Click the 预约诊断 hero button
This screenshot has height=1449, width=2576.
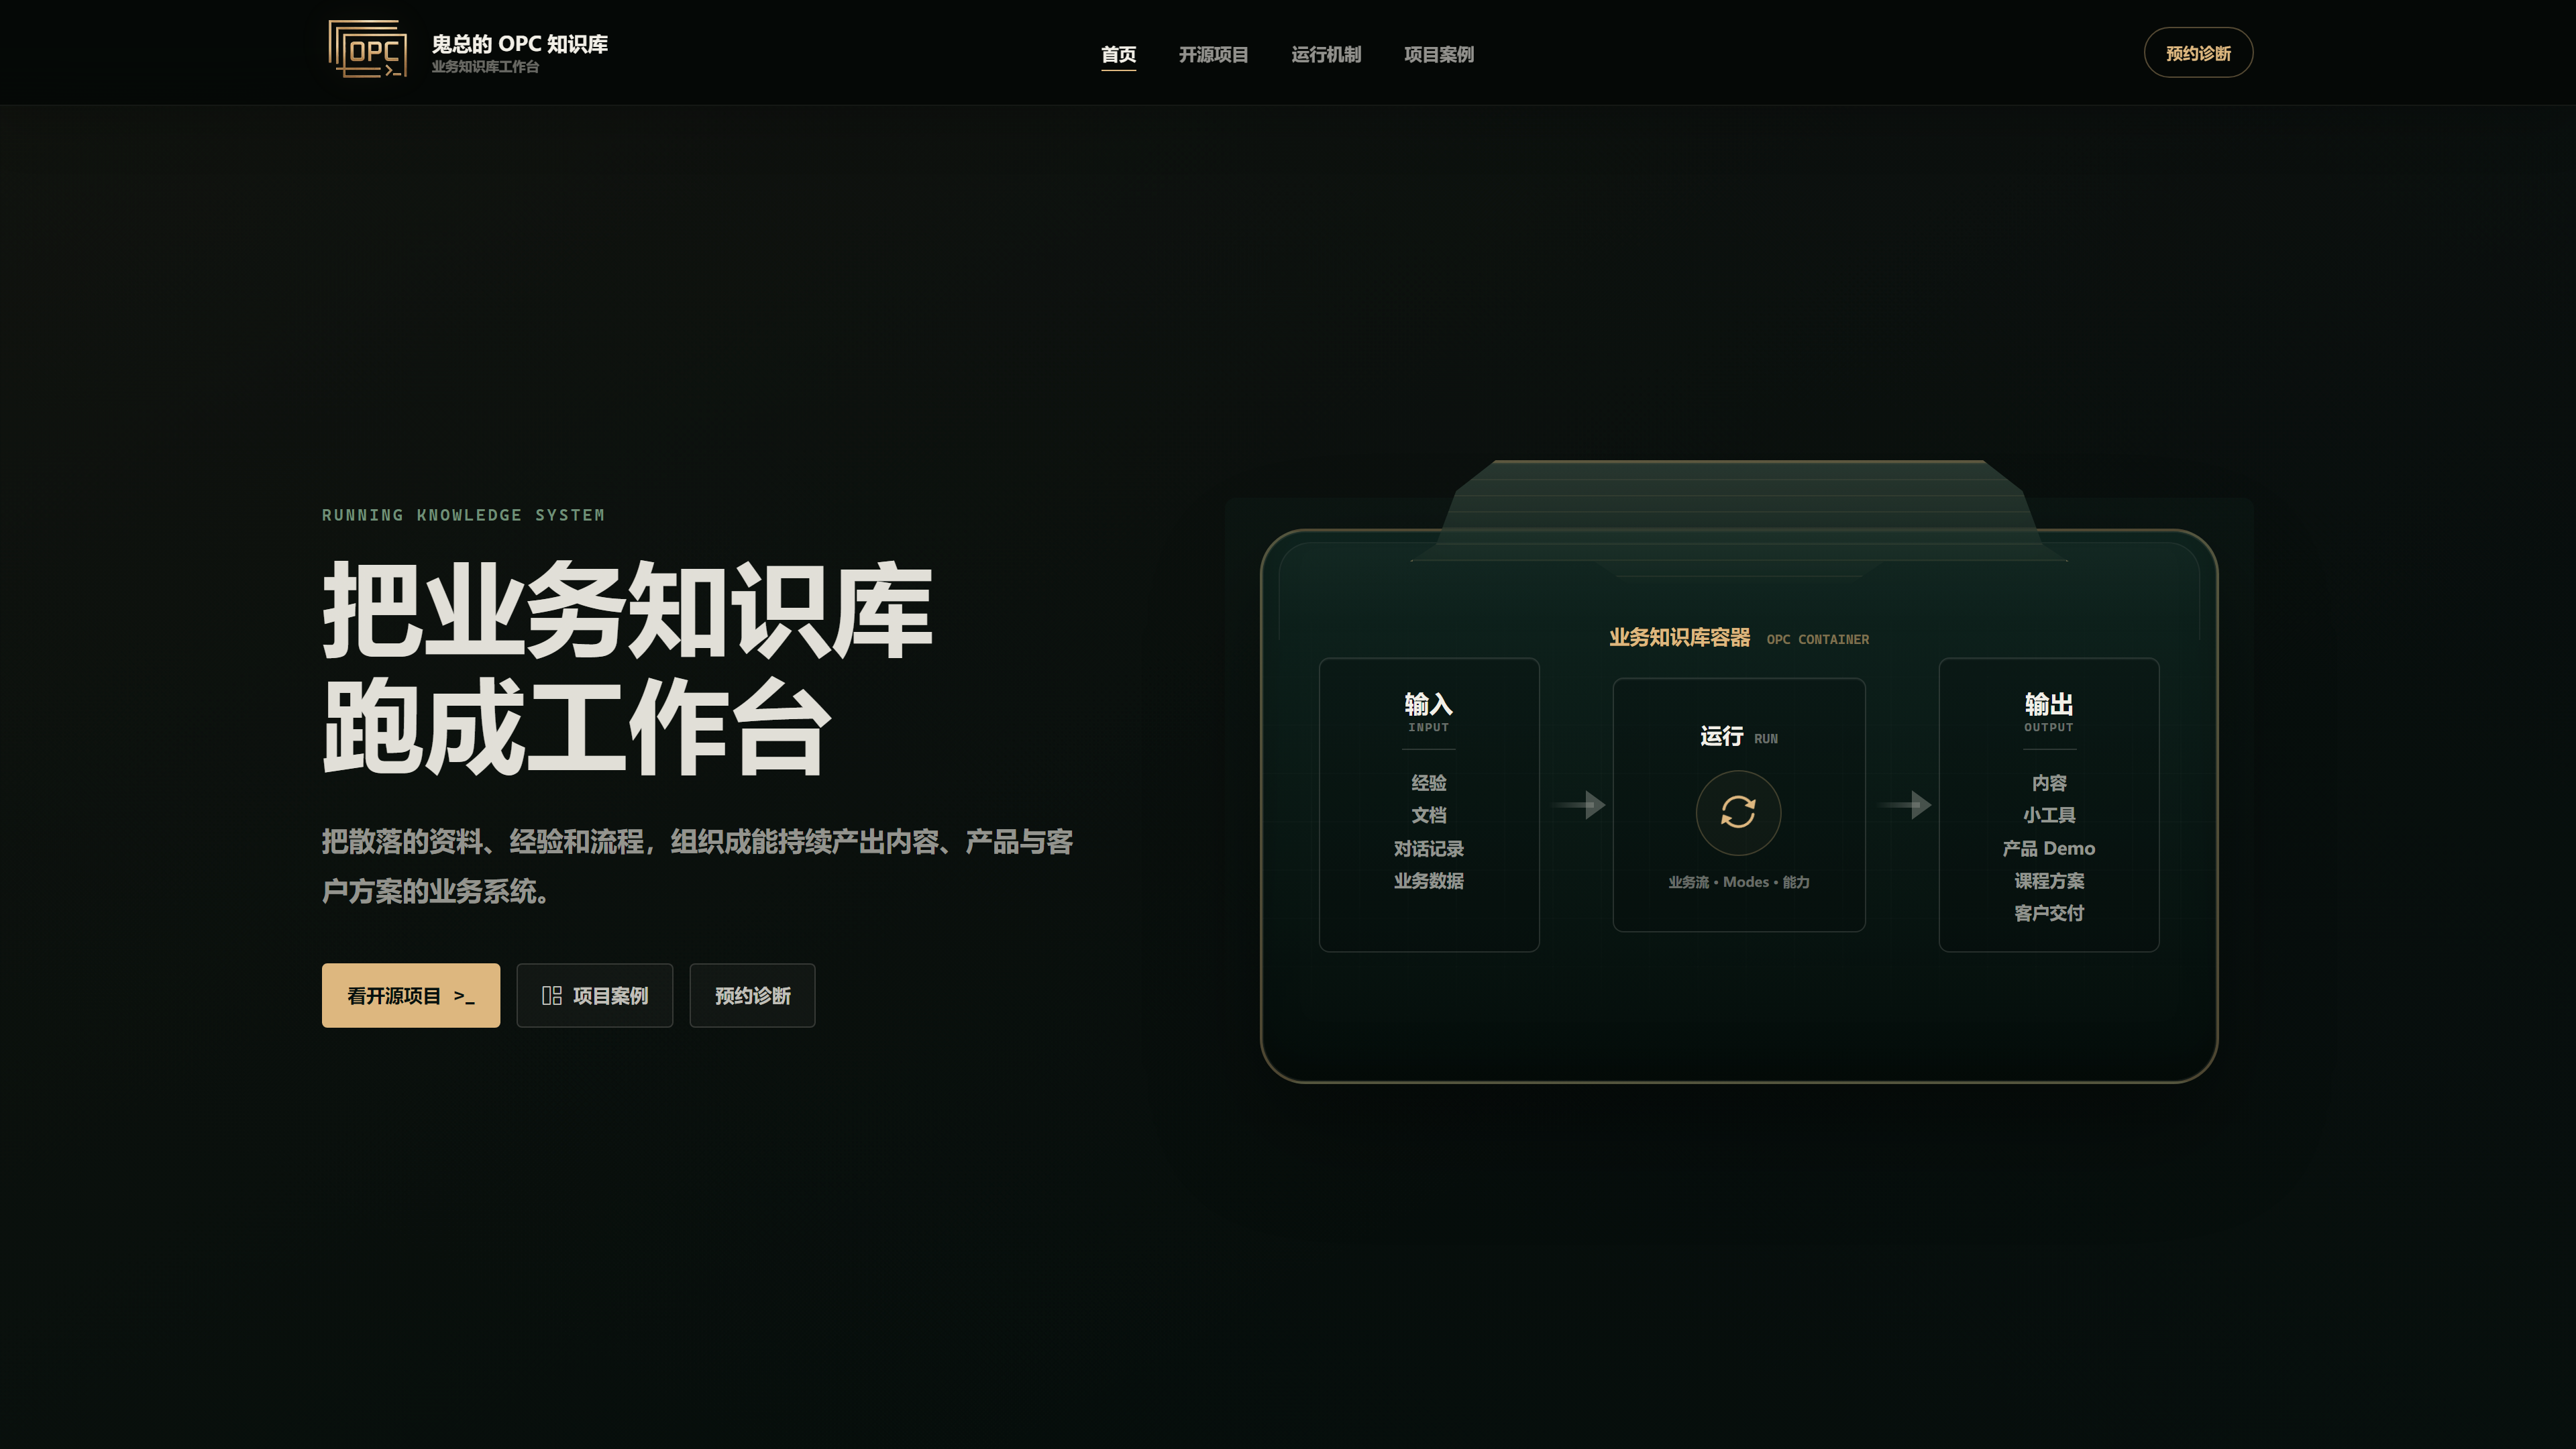pos(752,995)
